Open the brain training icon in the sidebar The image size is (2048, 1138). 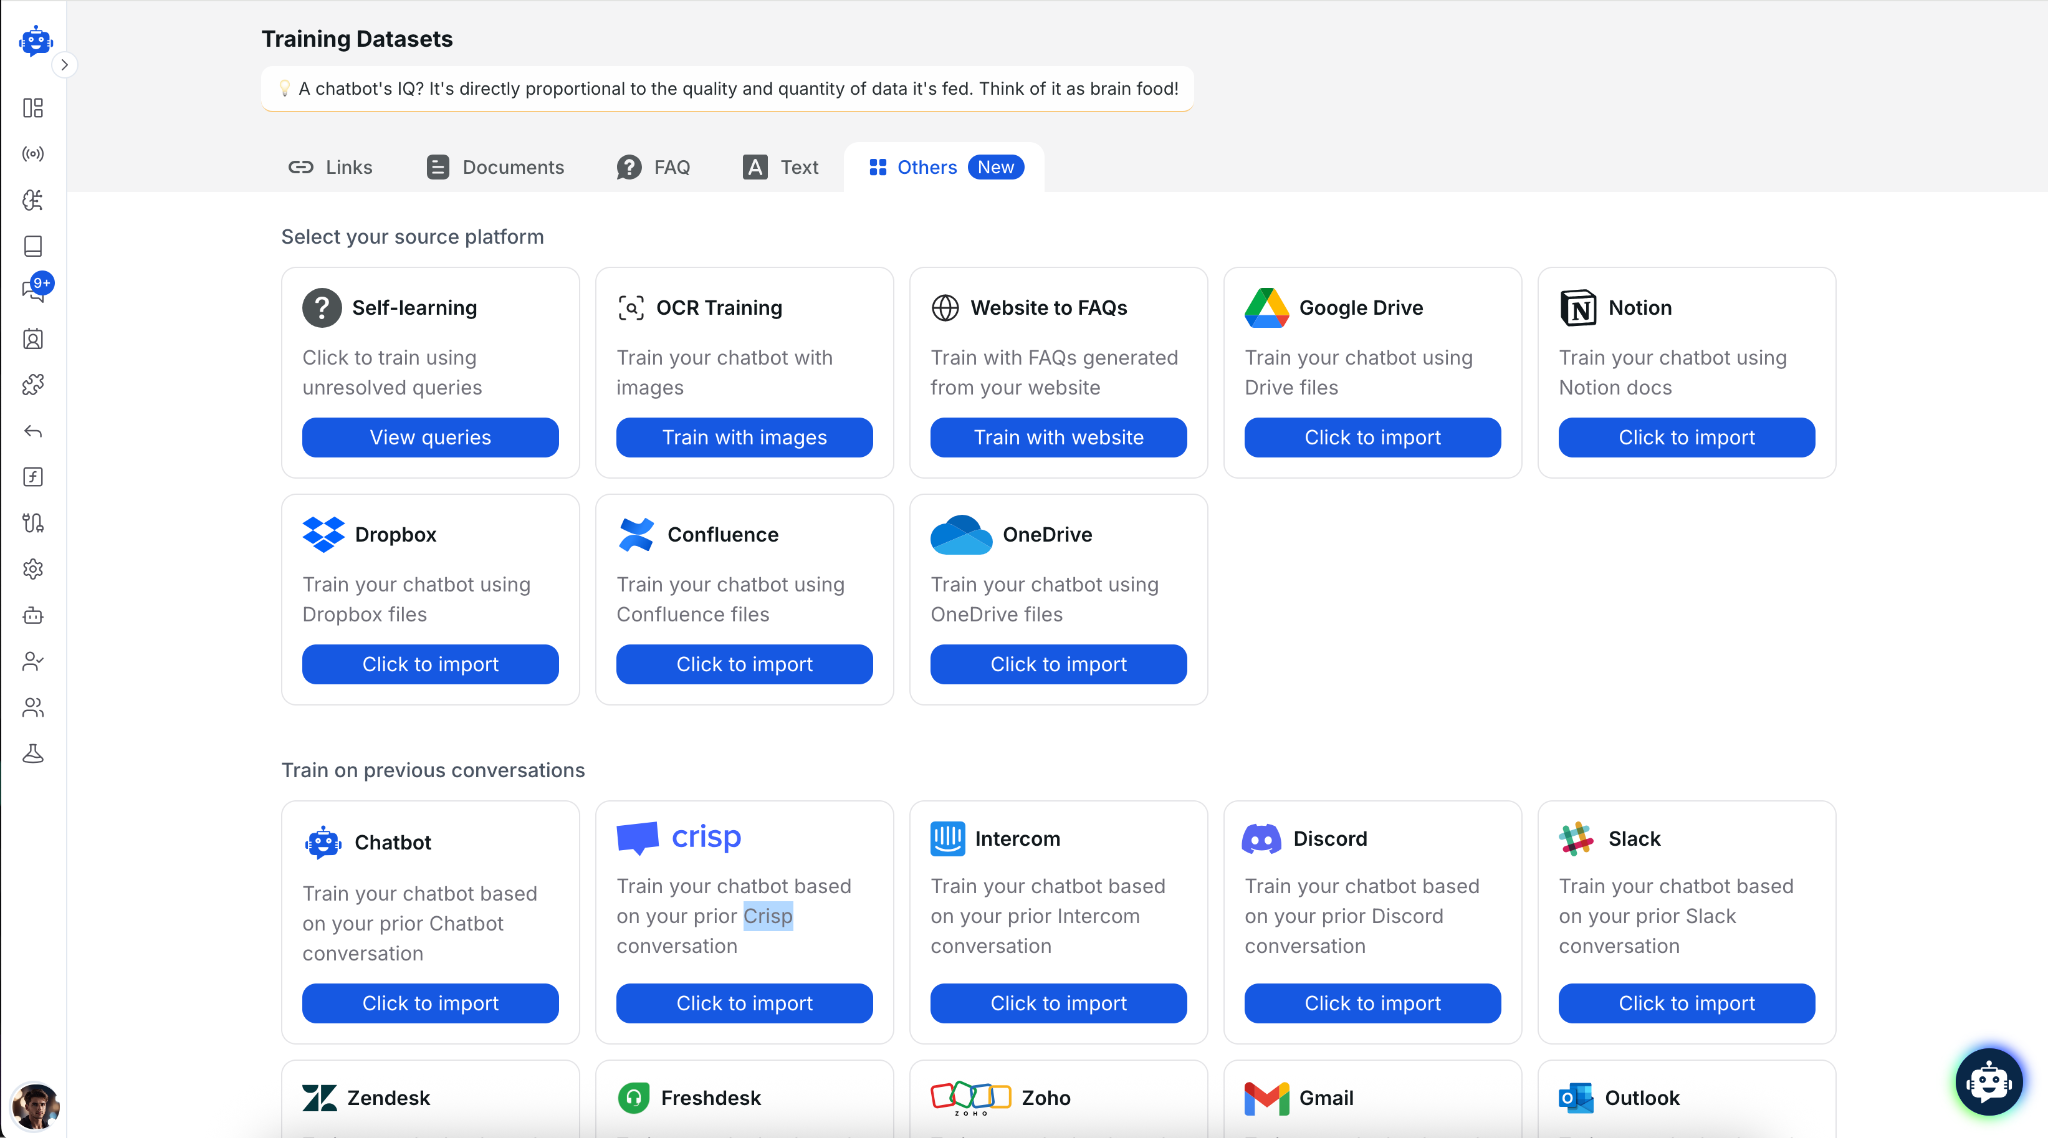point(33,200)
